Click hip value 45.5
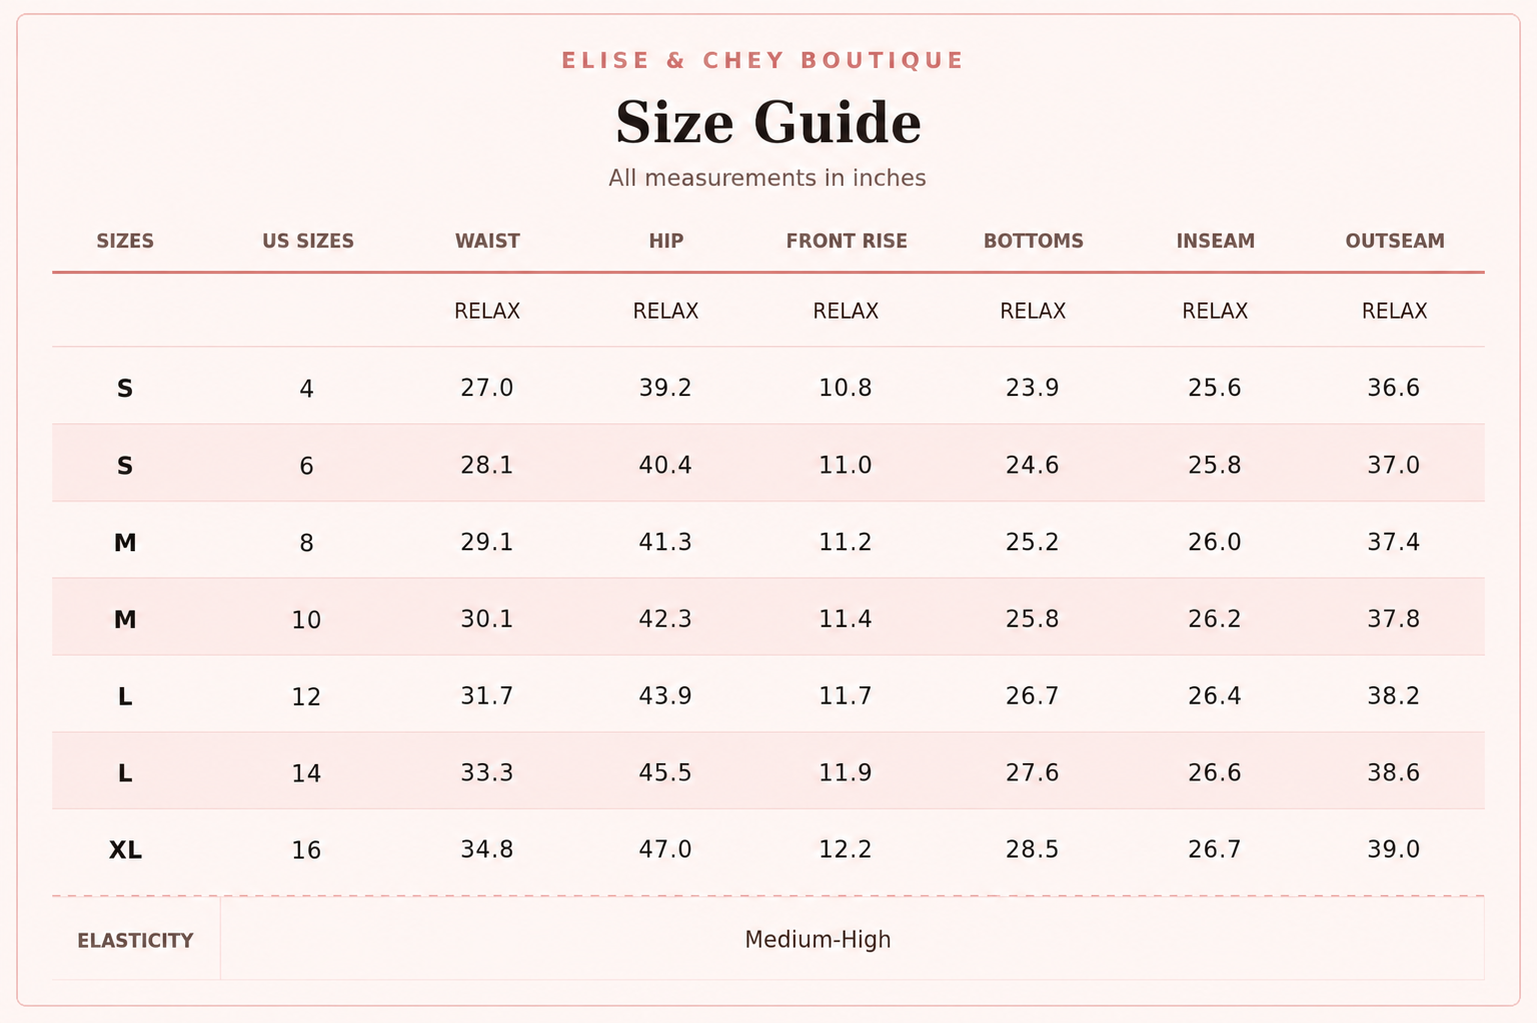1537x1023 pixels. [x=665, y=773]
